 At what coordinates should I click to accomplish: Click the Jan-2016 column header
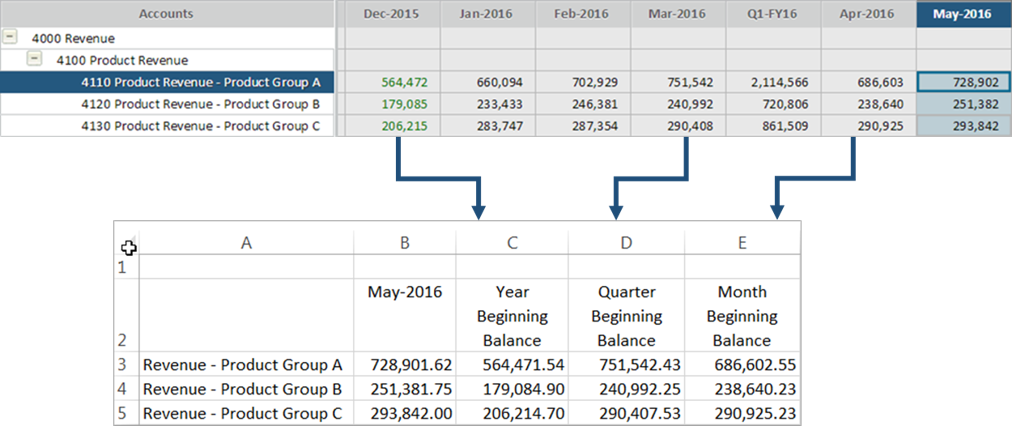pyautogui.click(x=488, y=14)
